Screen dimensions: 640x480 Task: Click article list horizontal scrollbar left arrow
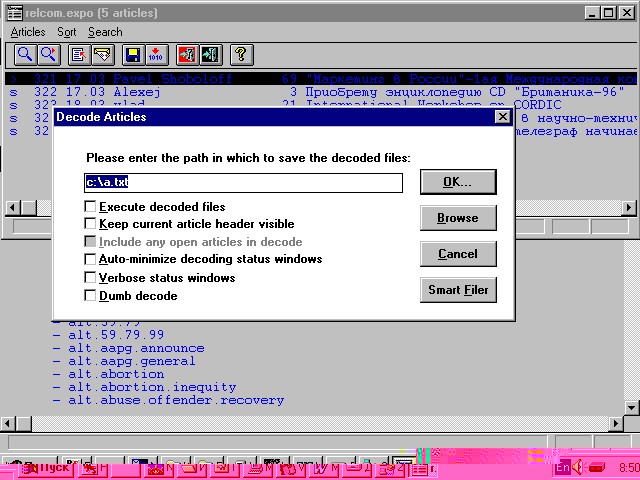click(x=13, y=207)
